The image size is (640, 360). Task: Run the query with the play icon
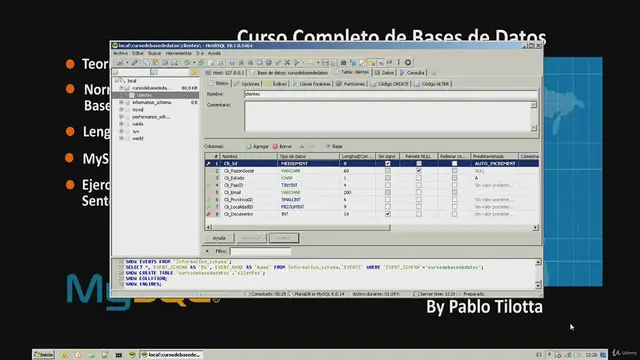[296, 62]
